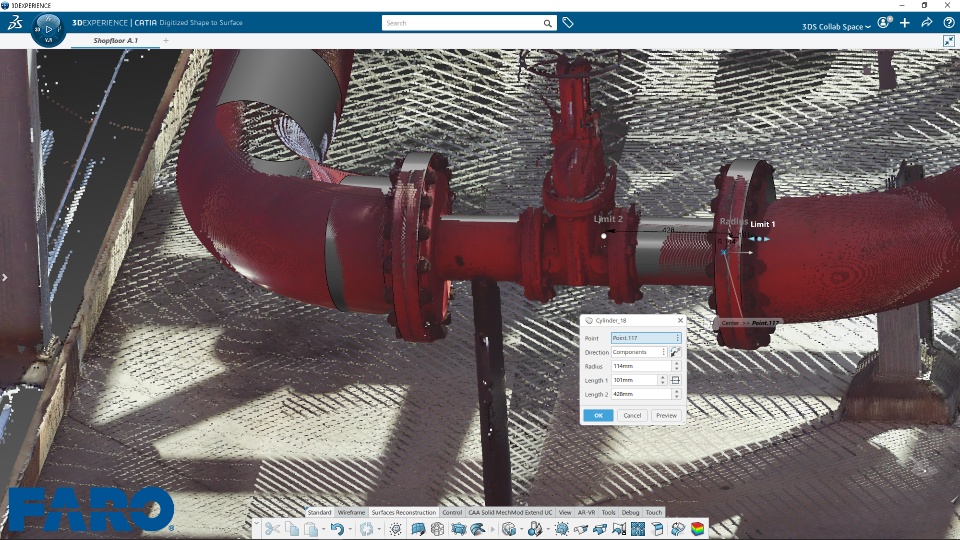Click the rainbow colored cube icon
Image resolution: width=960 pixels, height=540 pixels.
(697, 528)
